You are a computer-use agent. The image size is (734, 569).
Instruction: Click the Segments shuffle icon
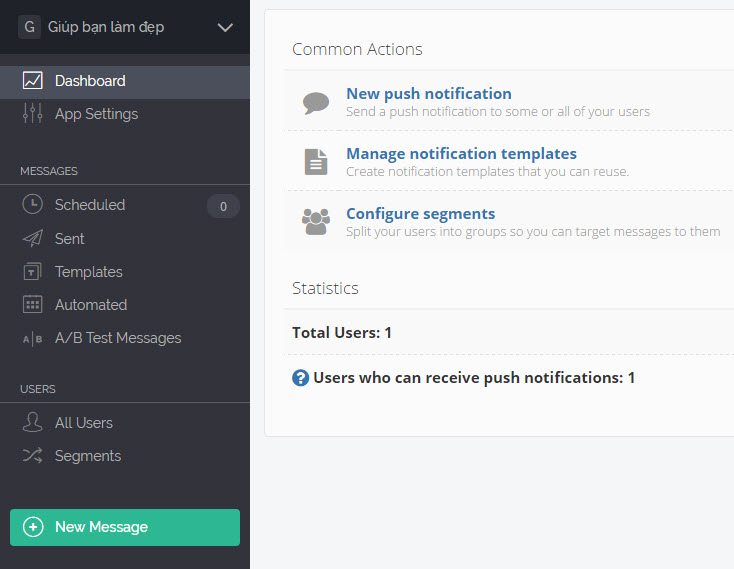33,456
